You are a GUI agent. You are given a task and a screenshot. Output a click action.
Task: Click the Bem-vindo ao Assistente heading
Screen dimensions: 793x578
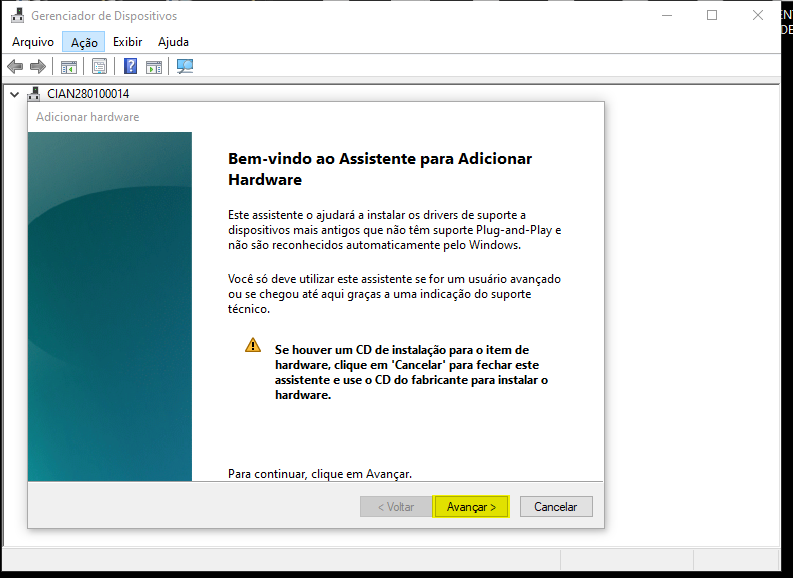380,169
